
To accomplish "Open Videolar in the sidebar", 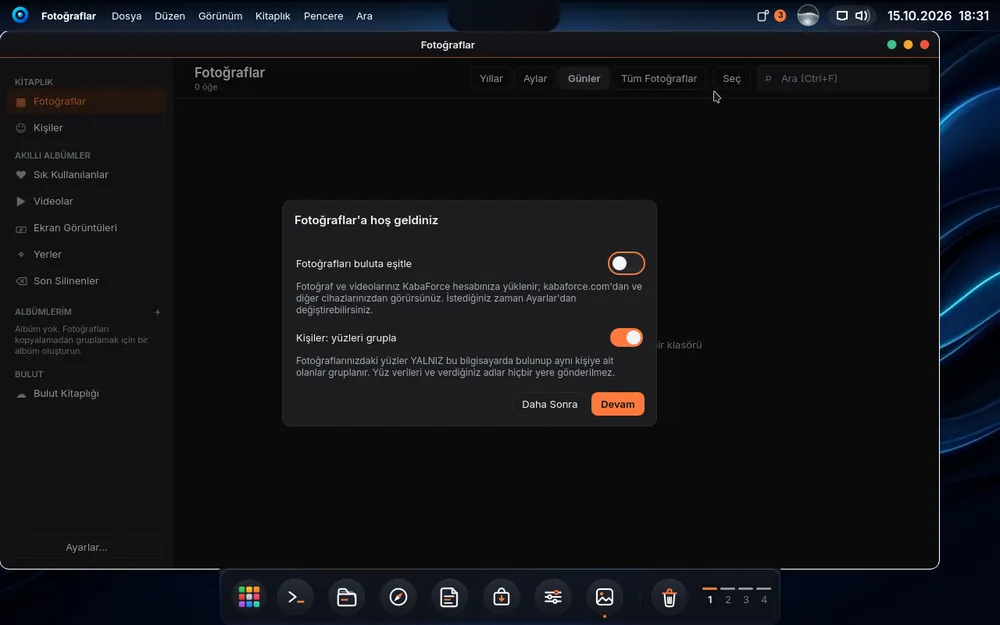I will coord(87,201).
